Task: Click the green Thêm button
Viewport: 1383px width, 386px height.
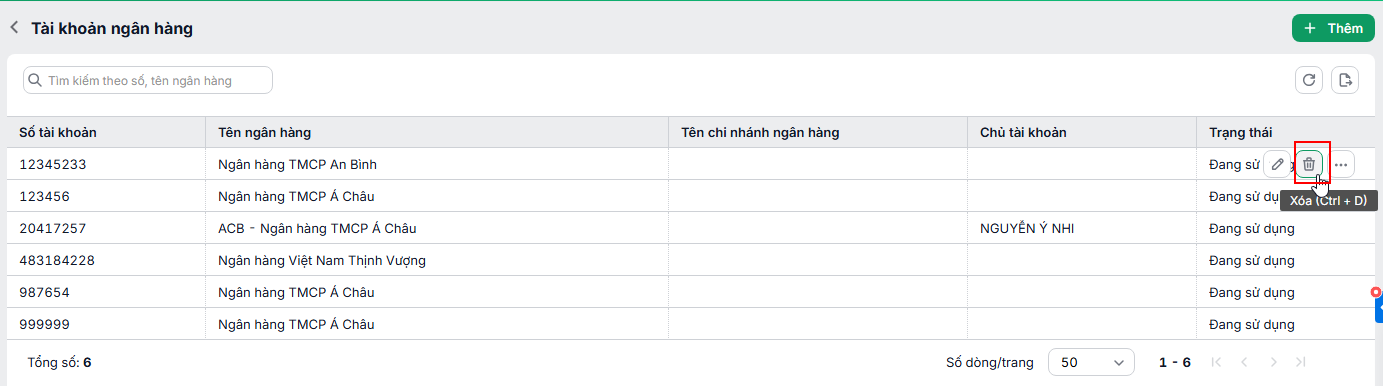Action: [1333, 28]
